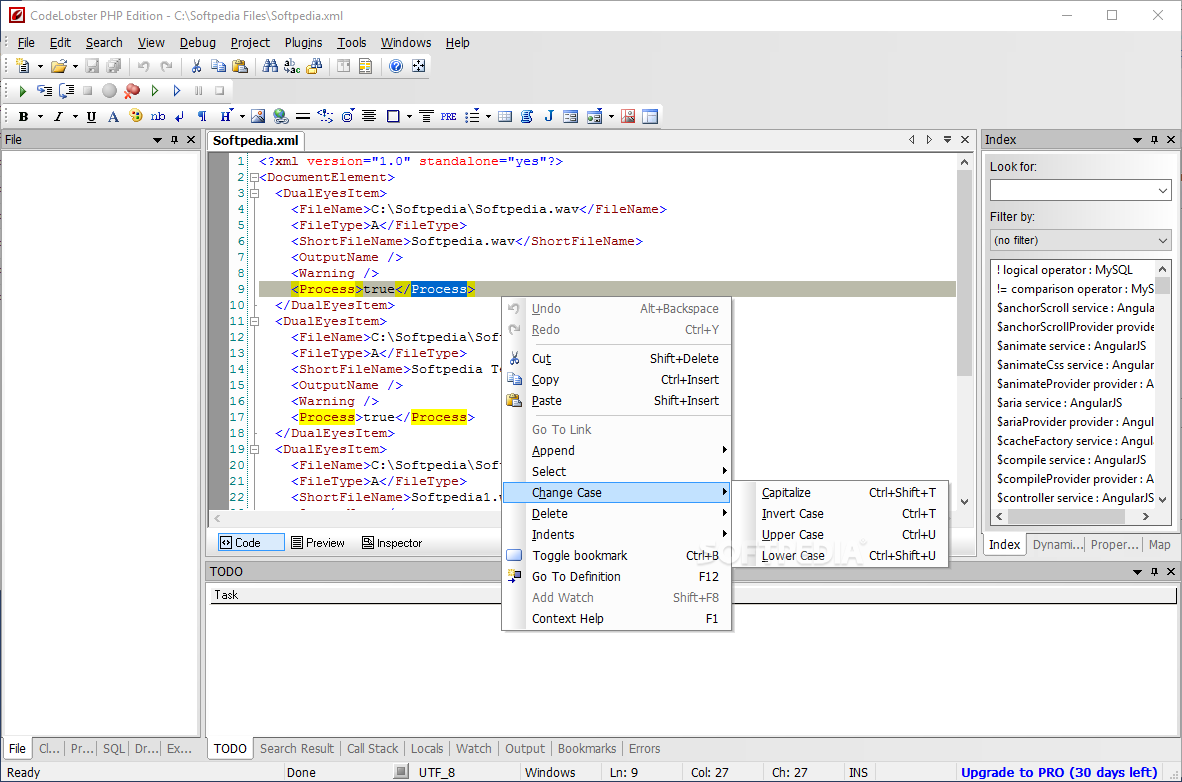Image resolution: width=1182 pixels, height=782 pixels.
Task: Click Context Help in the context menu
Action: tap(617, 619)
